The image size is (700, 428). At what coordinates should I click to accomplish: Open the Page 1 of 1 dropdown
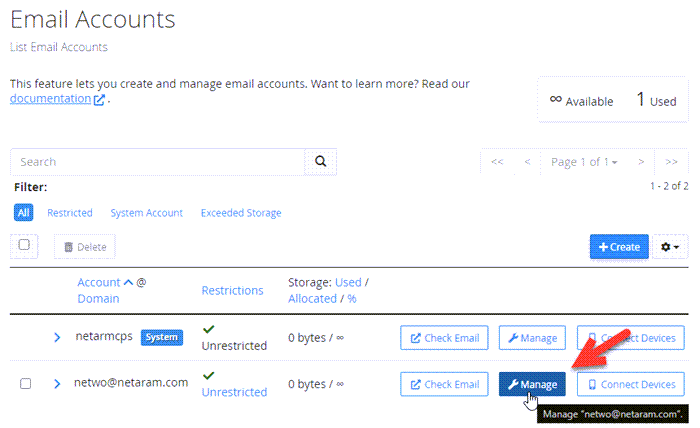pyautogui.click(x=584, y=162)
